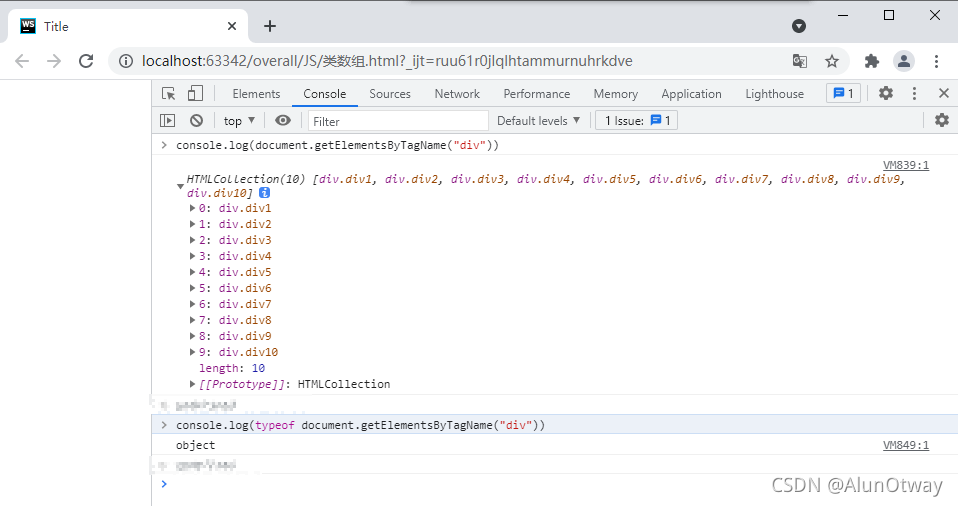Open the tab search dropdown arrow
Image resolution: width=958 pixels, height=506 pixels.
point(799,26)
